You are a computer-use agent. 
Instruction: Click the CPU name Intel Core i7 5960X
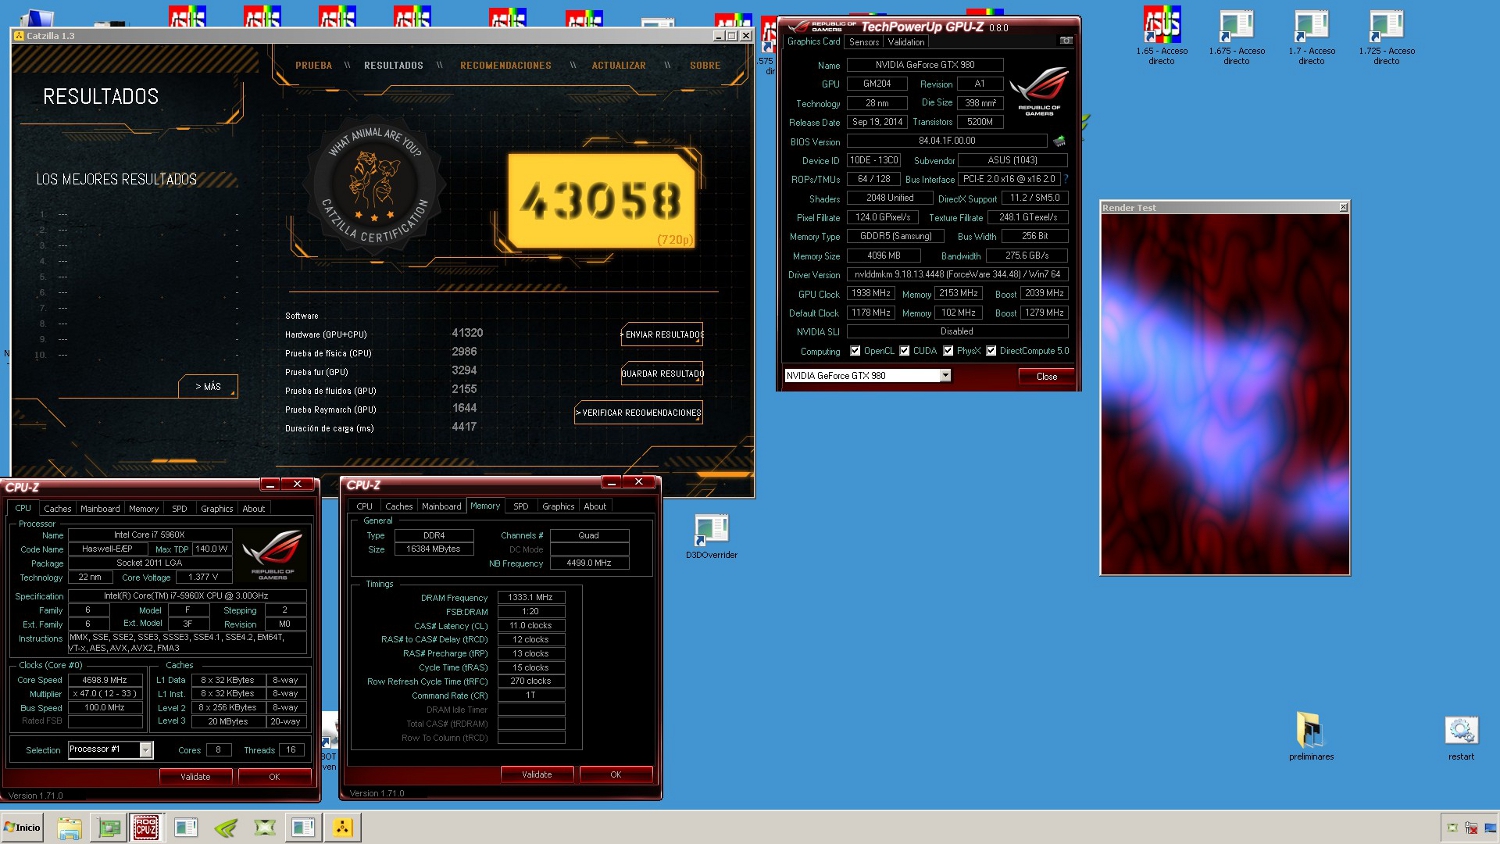coord(150,535)
